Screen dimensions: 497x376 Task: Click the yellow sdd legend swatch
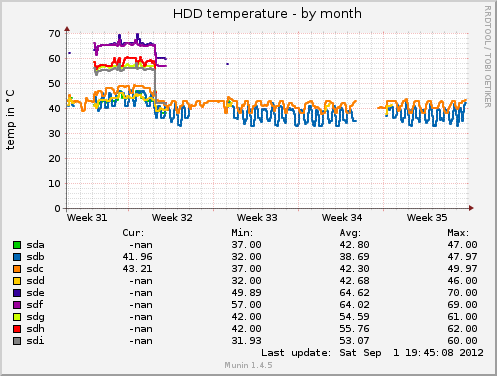click(17, 281)
